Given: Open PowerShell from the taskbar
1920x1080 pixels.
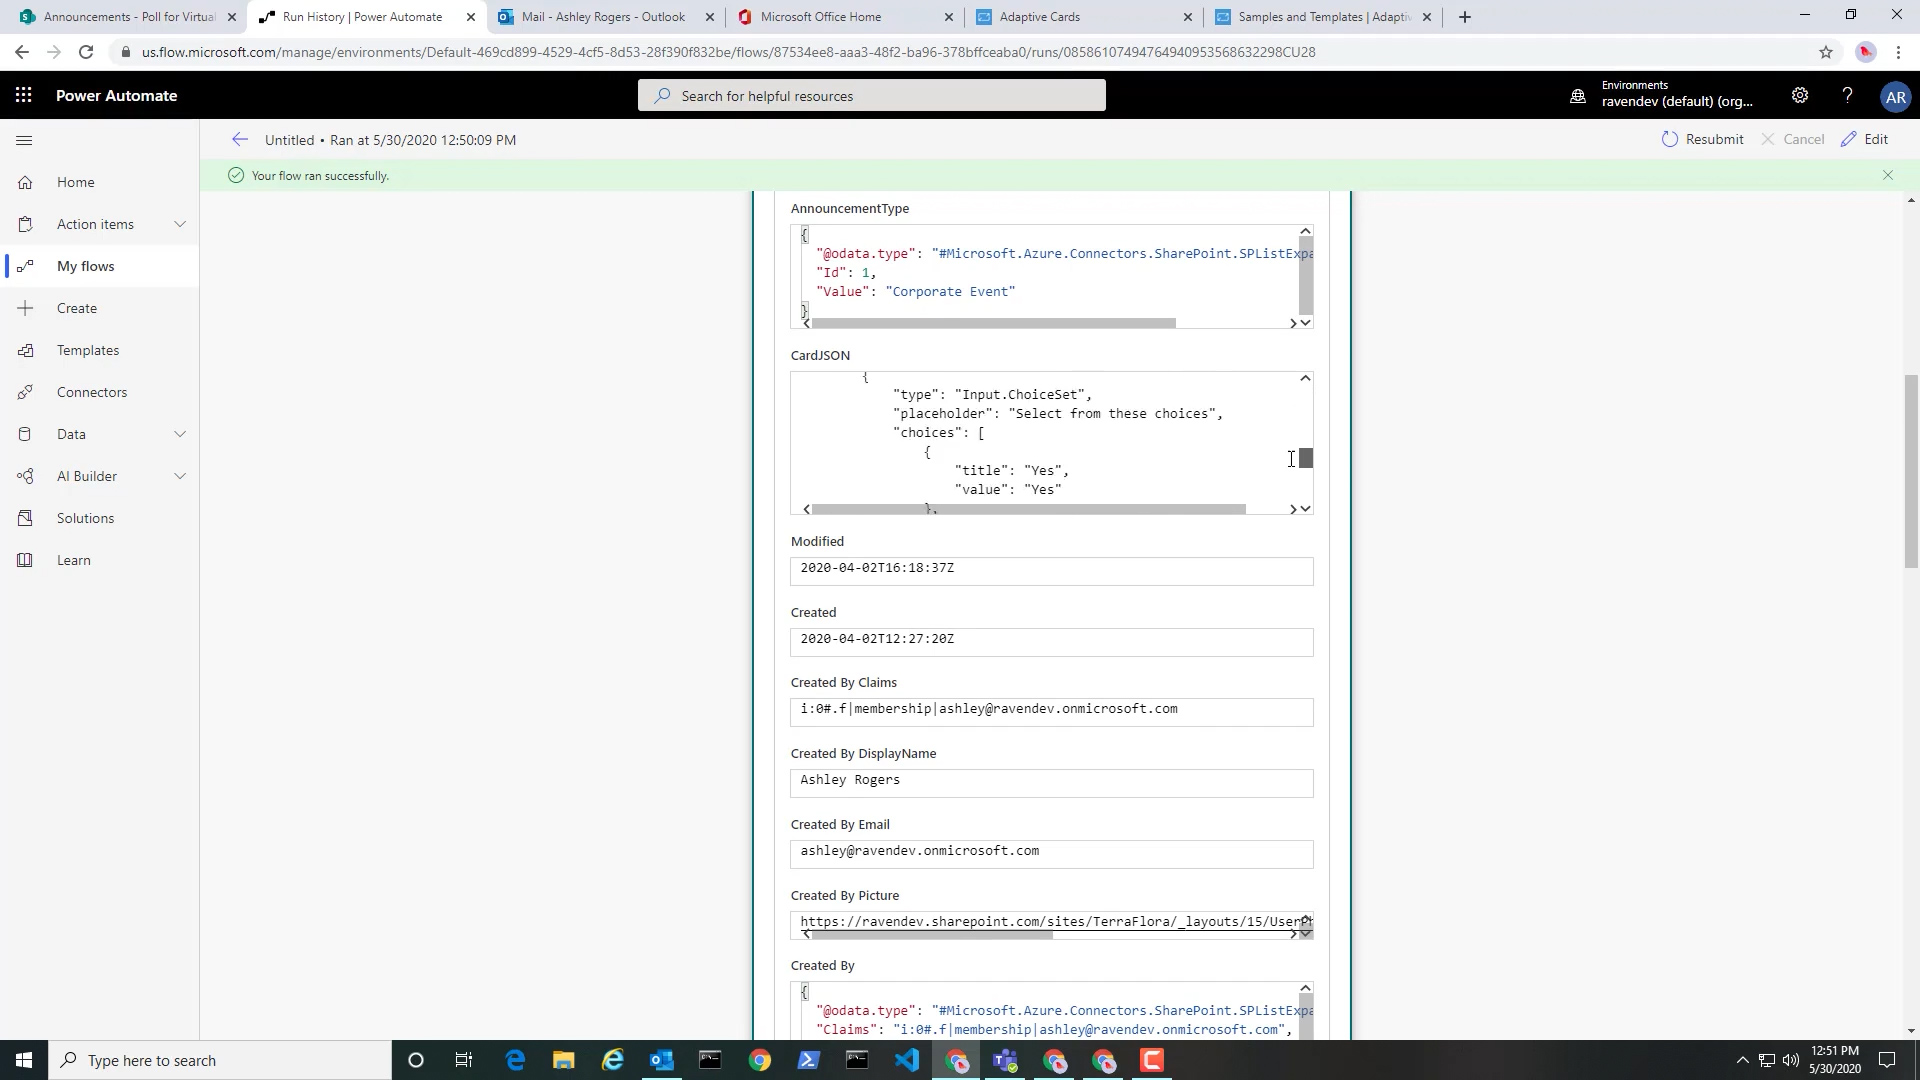Looking at the screenshot, I should (x=808, y=1060).
